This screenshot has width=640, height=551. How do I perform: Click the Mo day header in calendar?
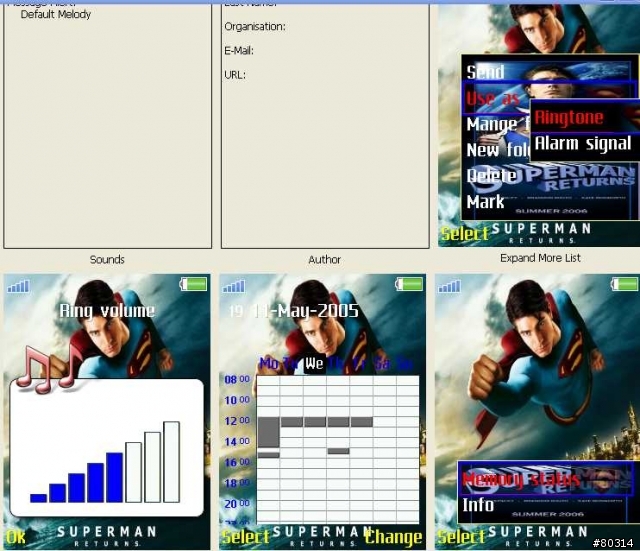269,363
